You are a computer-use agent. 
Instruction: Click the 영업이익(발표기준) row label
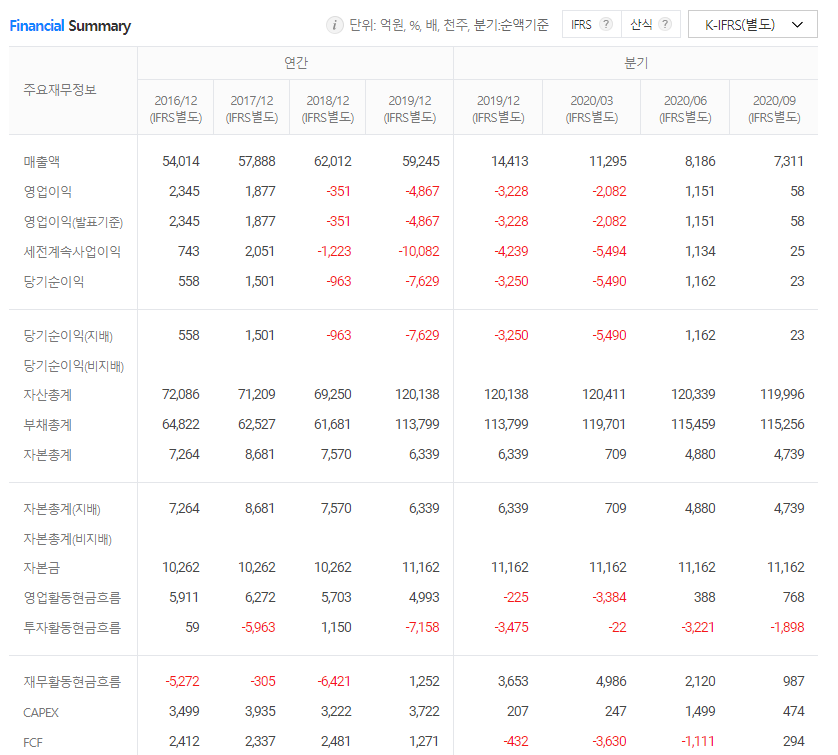(x=73, y=221)
